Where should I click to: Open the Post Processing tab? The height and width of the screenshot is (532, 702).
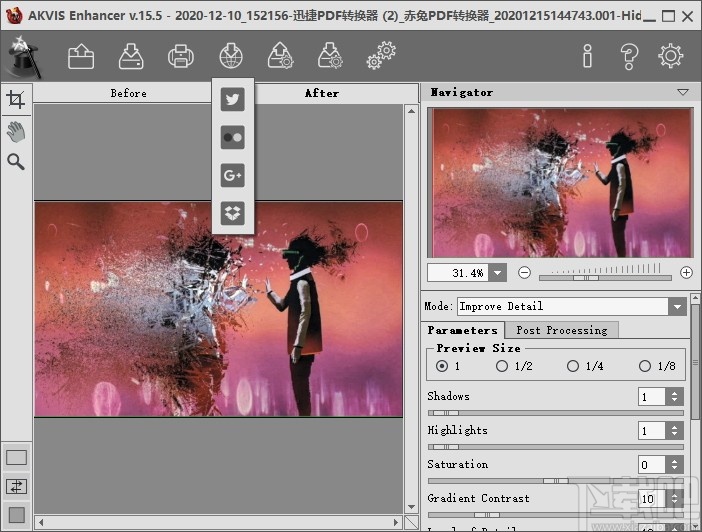click(x=562, y=330)
